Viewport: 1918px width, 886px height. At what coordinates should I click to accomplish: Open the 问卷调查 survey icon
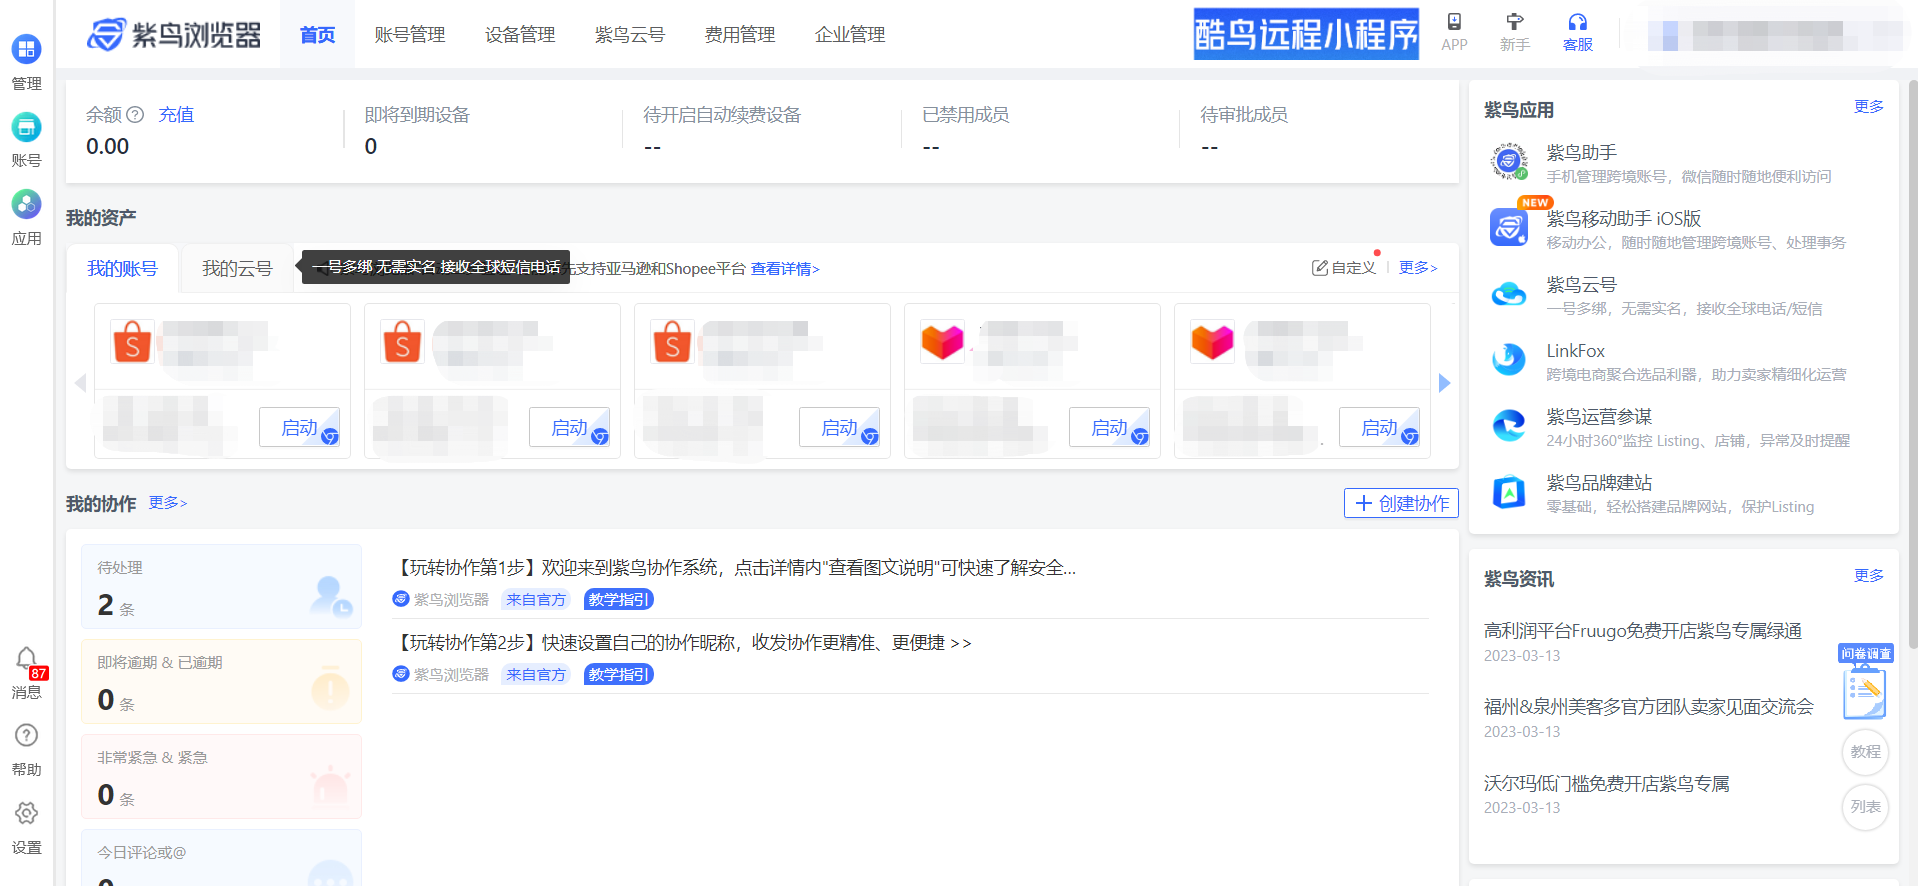coord(1865,682)
